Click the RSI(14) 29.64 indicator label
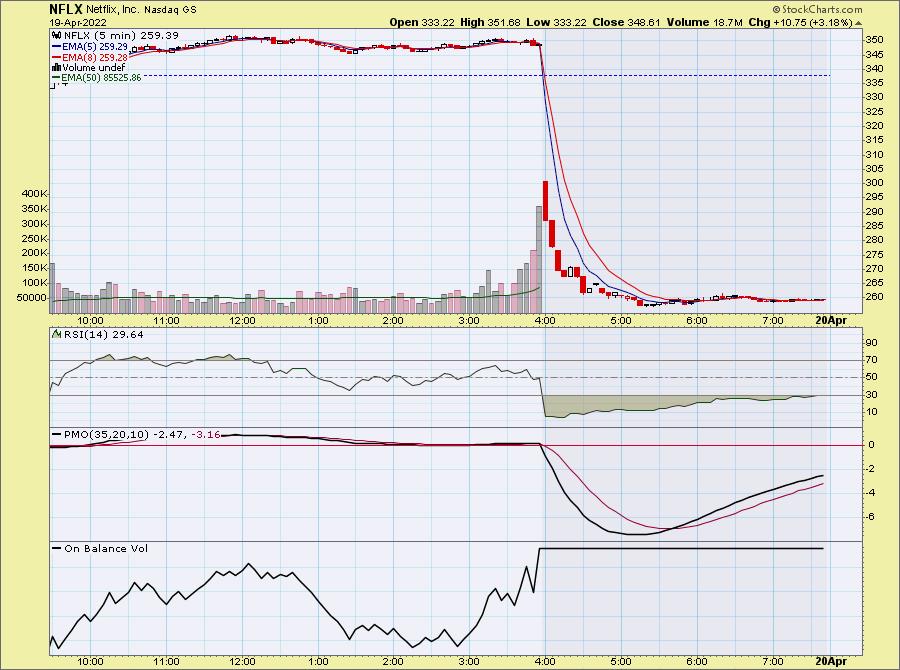 click(103, 334)
